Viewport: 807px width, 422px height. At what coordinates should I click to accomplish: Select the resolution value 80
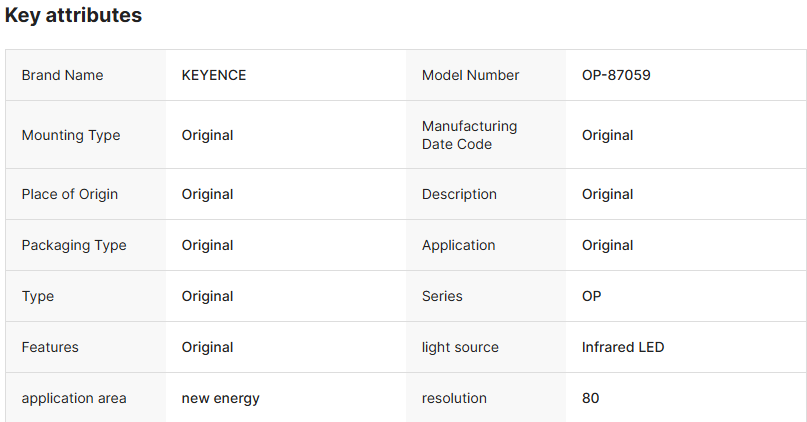coord(590,398)
